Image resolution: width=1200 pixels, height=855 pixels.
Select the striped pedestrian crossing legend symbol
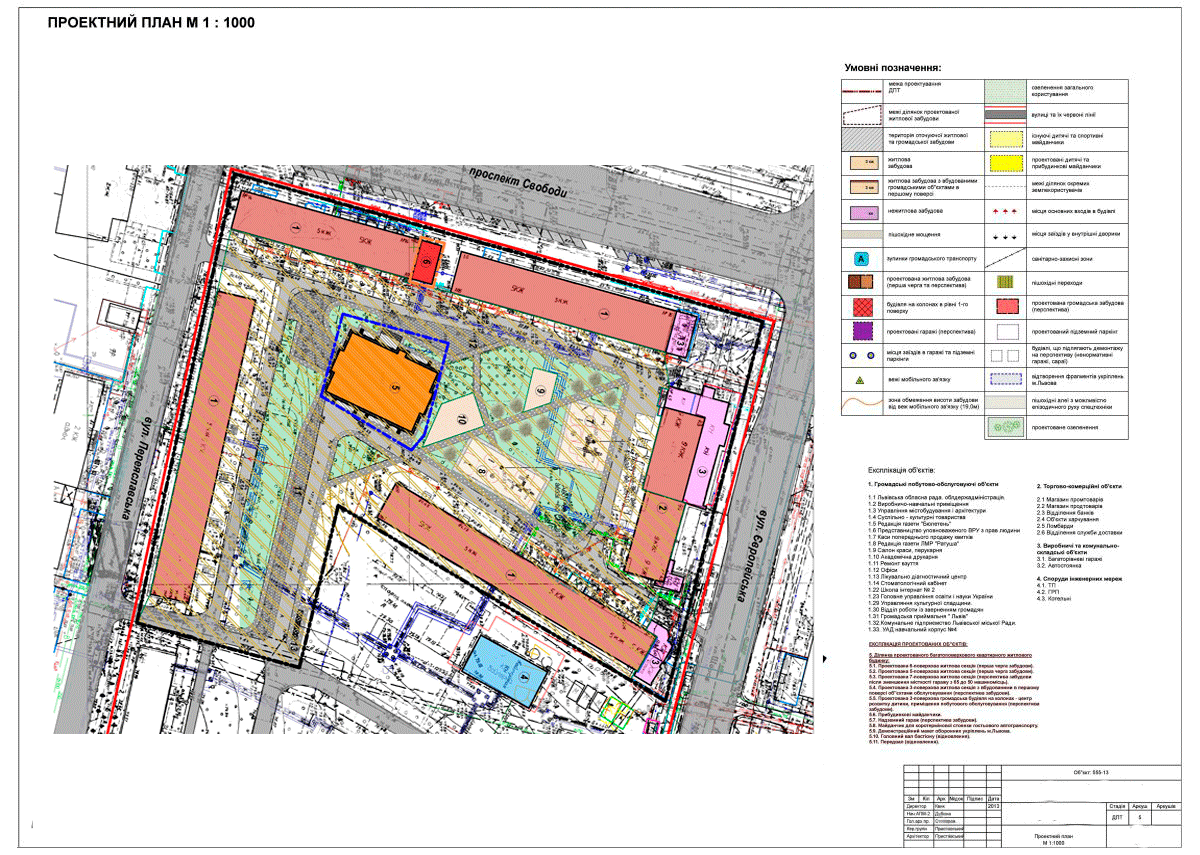(x=1007, y=283)
